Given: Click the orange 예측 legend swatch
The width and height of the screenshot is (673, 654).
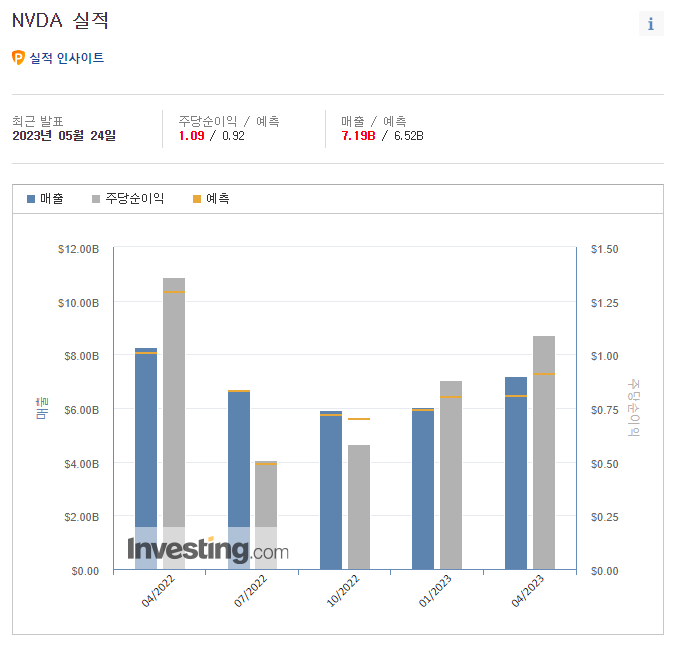Looking at the screenshot, I should pyautogui.click(x=197, y=199).
